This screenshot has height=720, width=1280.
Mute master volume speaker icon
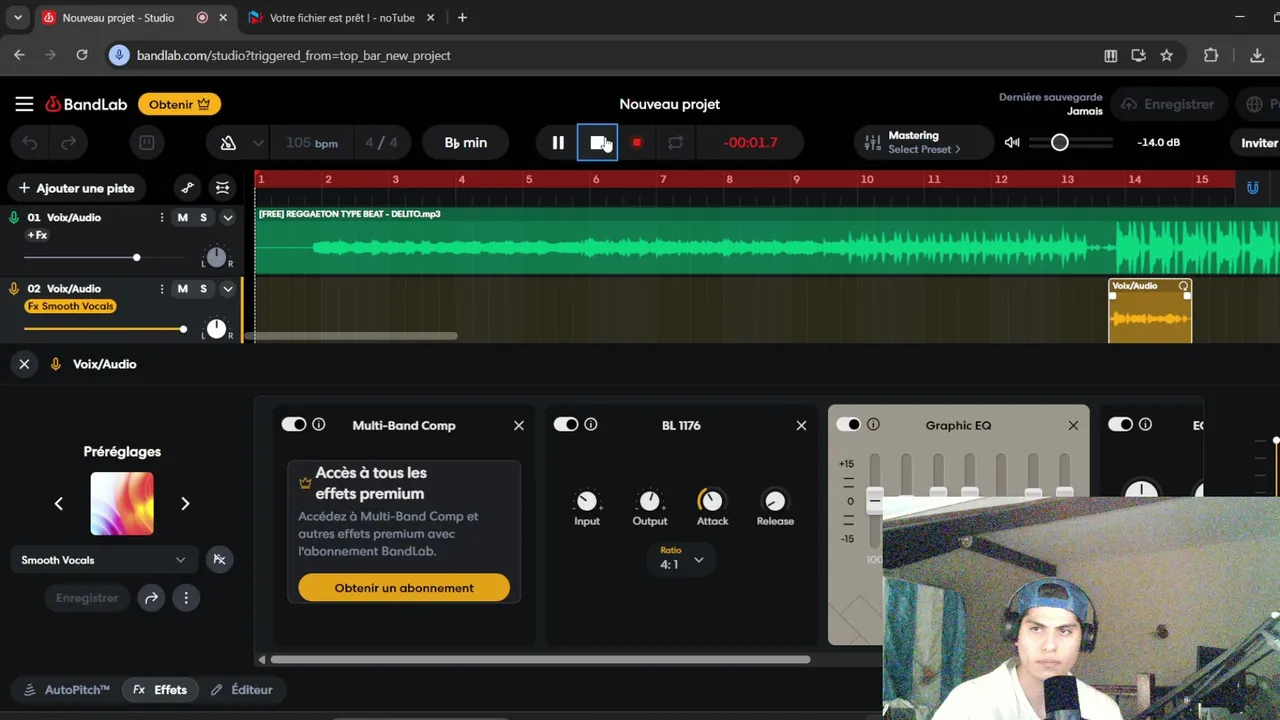[x=1012, y=142]
